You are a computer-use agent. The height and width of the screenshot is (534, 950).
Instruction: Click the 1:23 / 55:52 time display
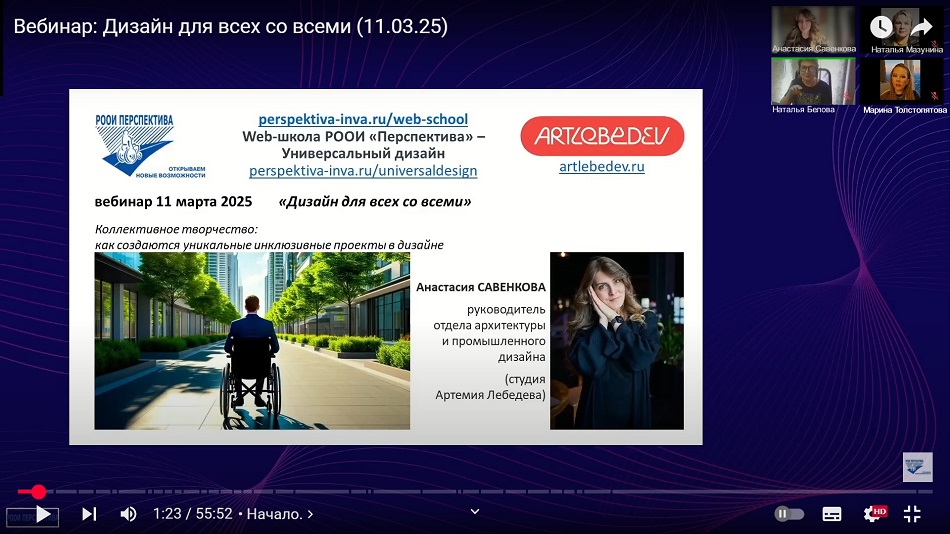[x=192, y=514]
